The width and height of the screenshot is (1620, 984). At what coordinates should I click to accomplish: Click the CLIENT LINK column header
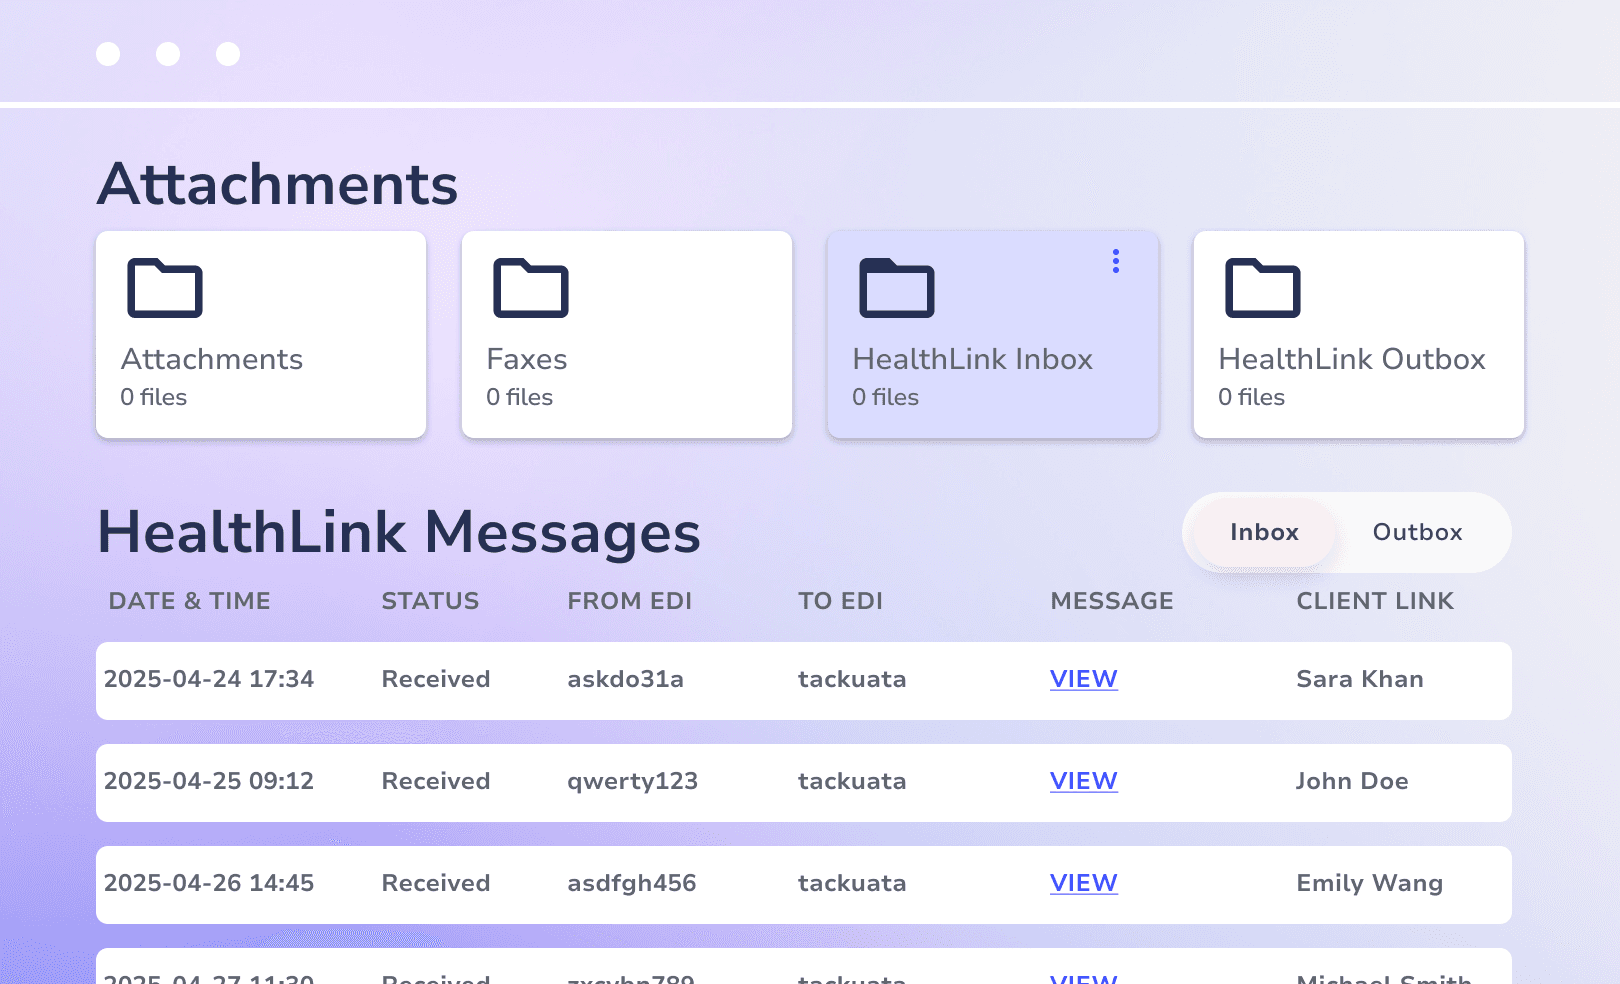(1375, 601)
